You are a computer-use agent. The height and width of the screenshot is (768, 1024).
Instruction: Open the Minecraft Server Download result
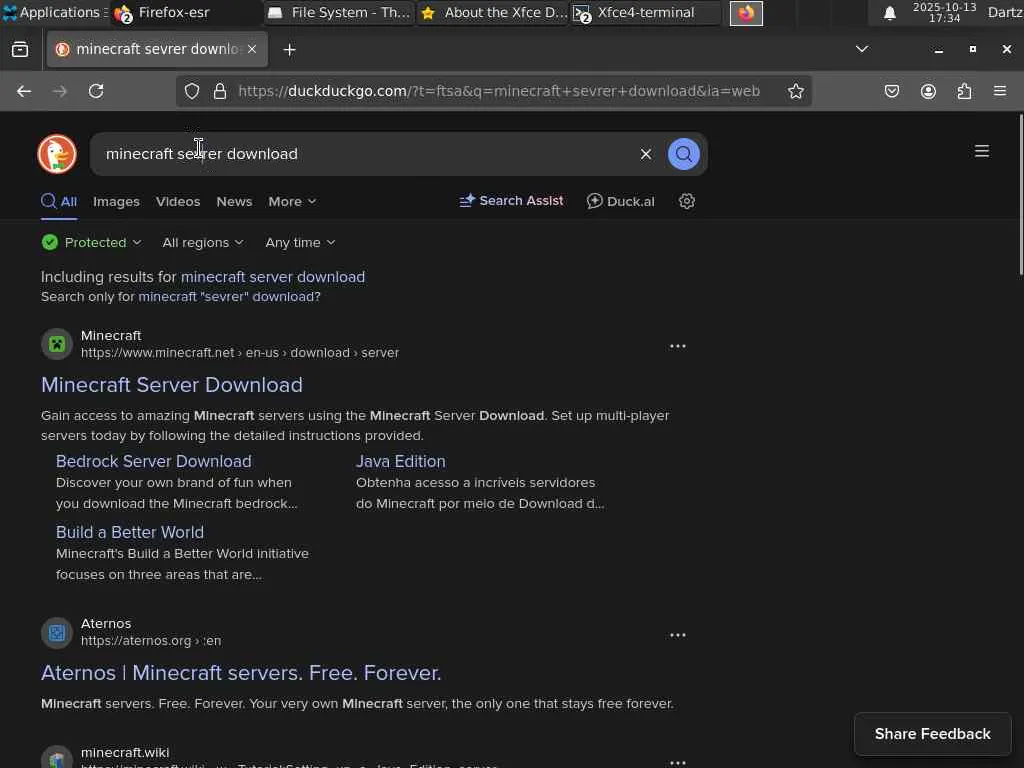[x=172, y=385]
